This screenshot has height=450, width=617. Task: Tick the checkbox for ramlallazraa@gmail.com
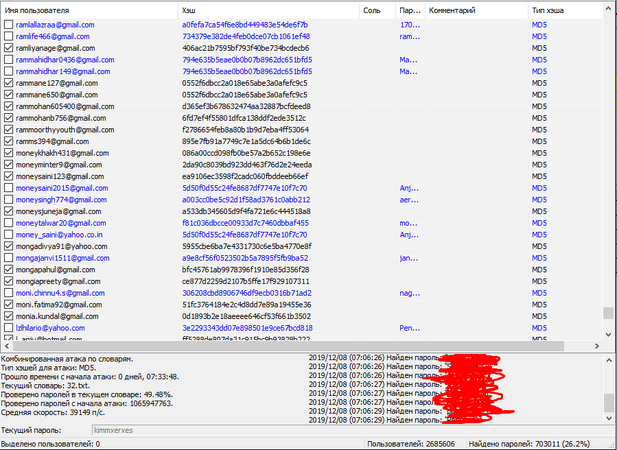click(8, 25)
